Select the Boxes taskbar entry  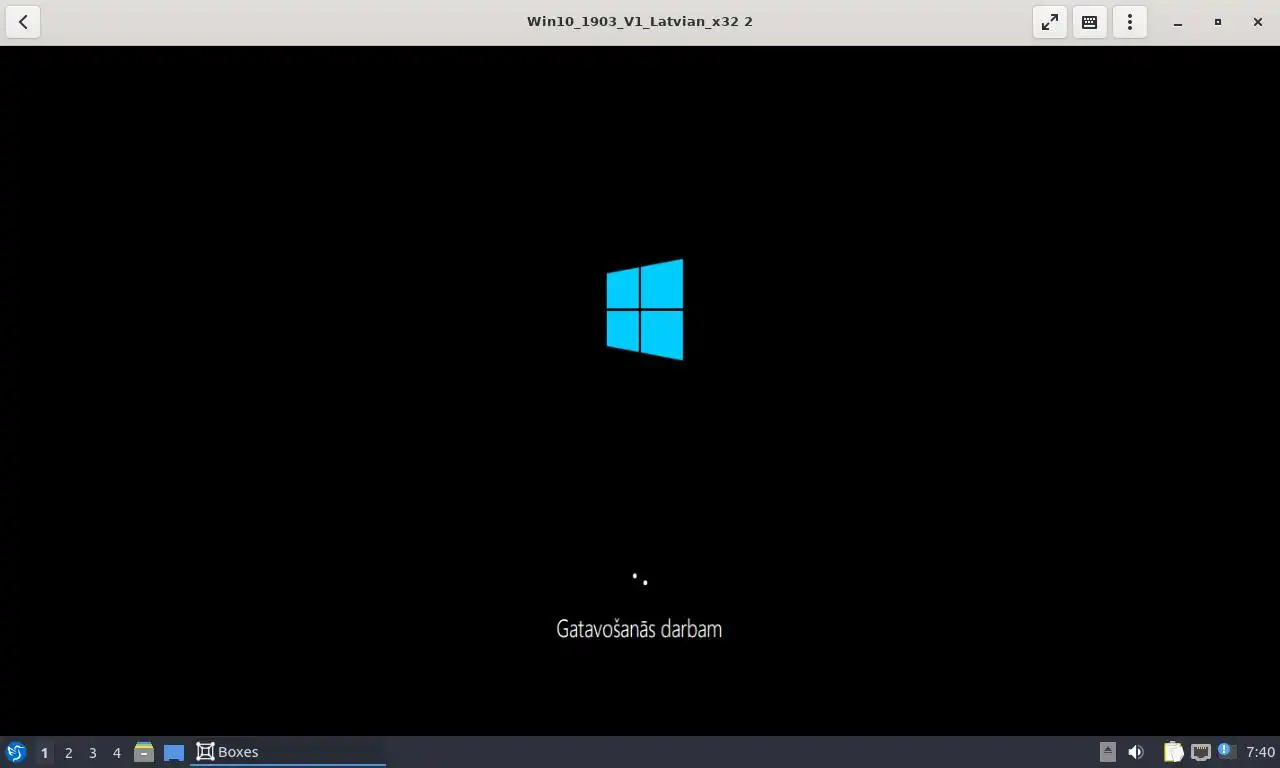coord(288,752)
